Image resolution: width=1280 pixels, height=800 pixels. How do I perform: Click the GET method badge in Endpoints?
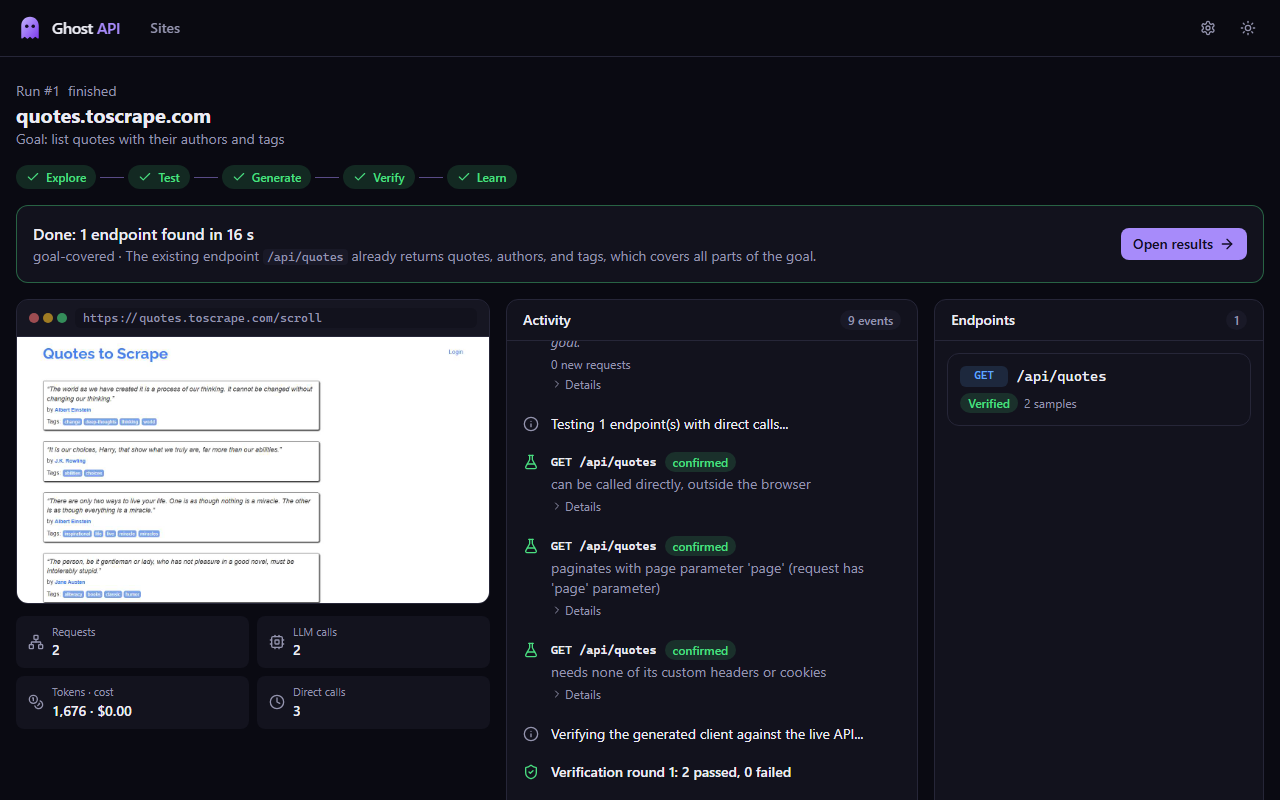(x=984, y=376)
